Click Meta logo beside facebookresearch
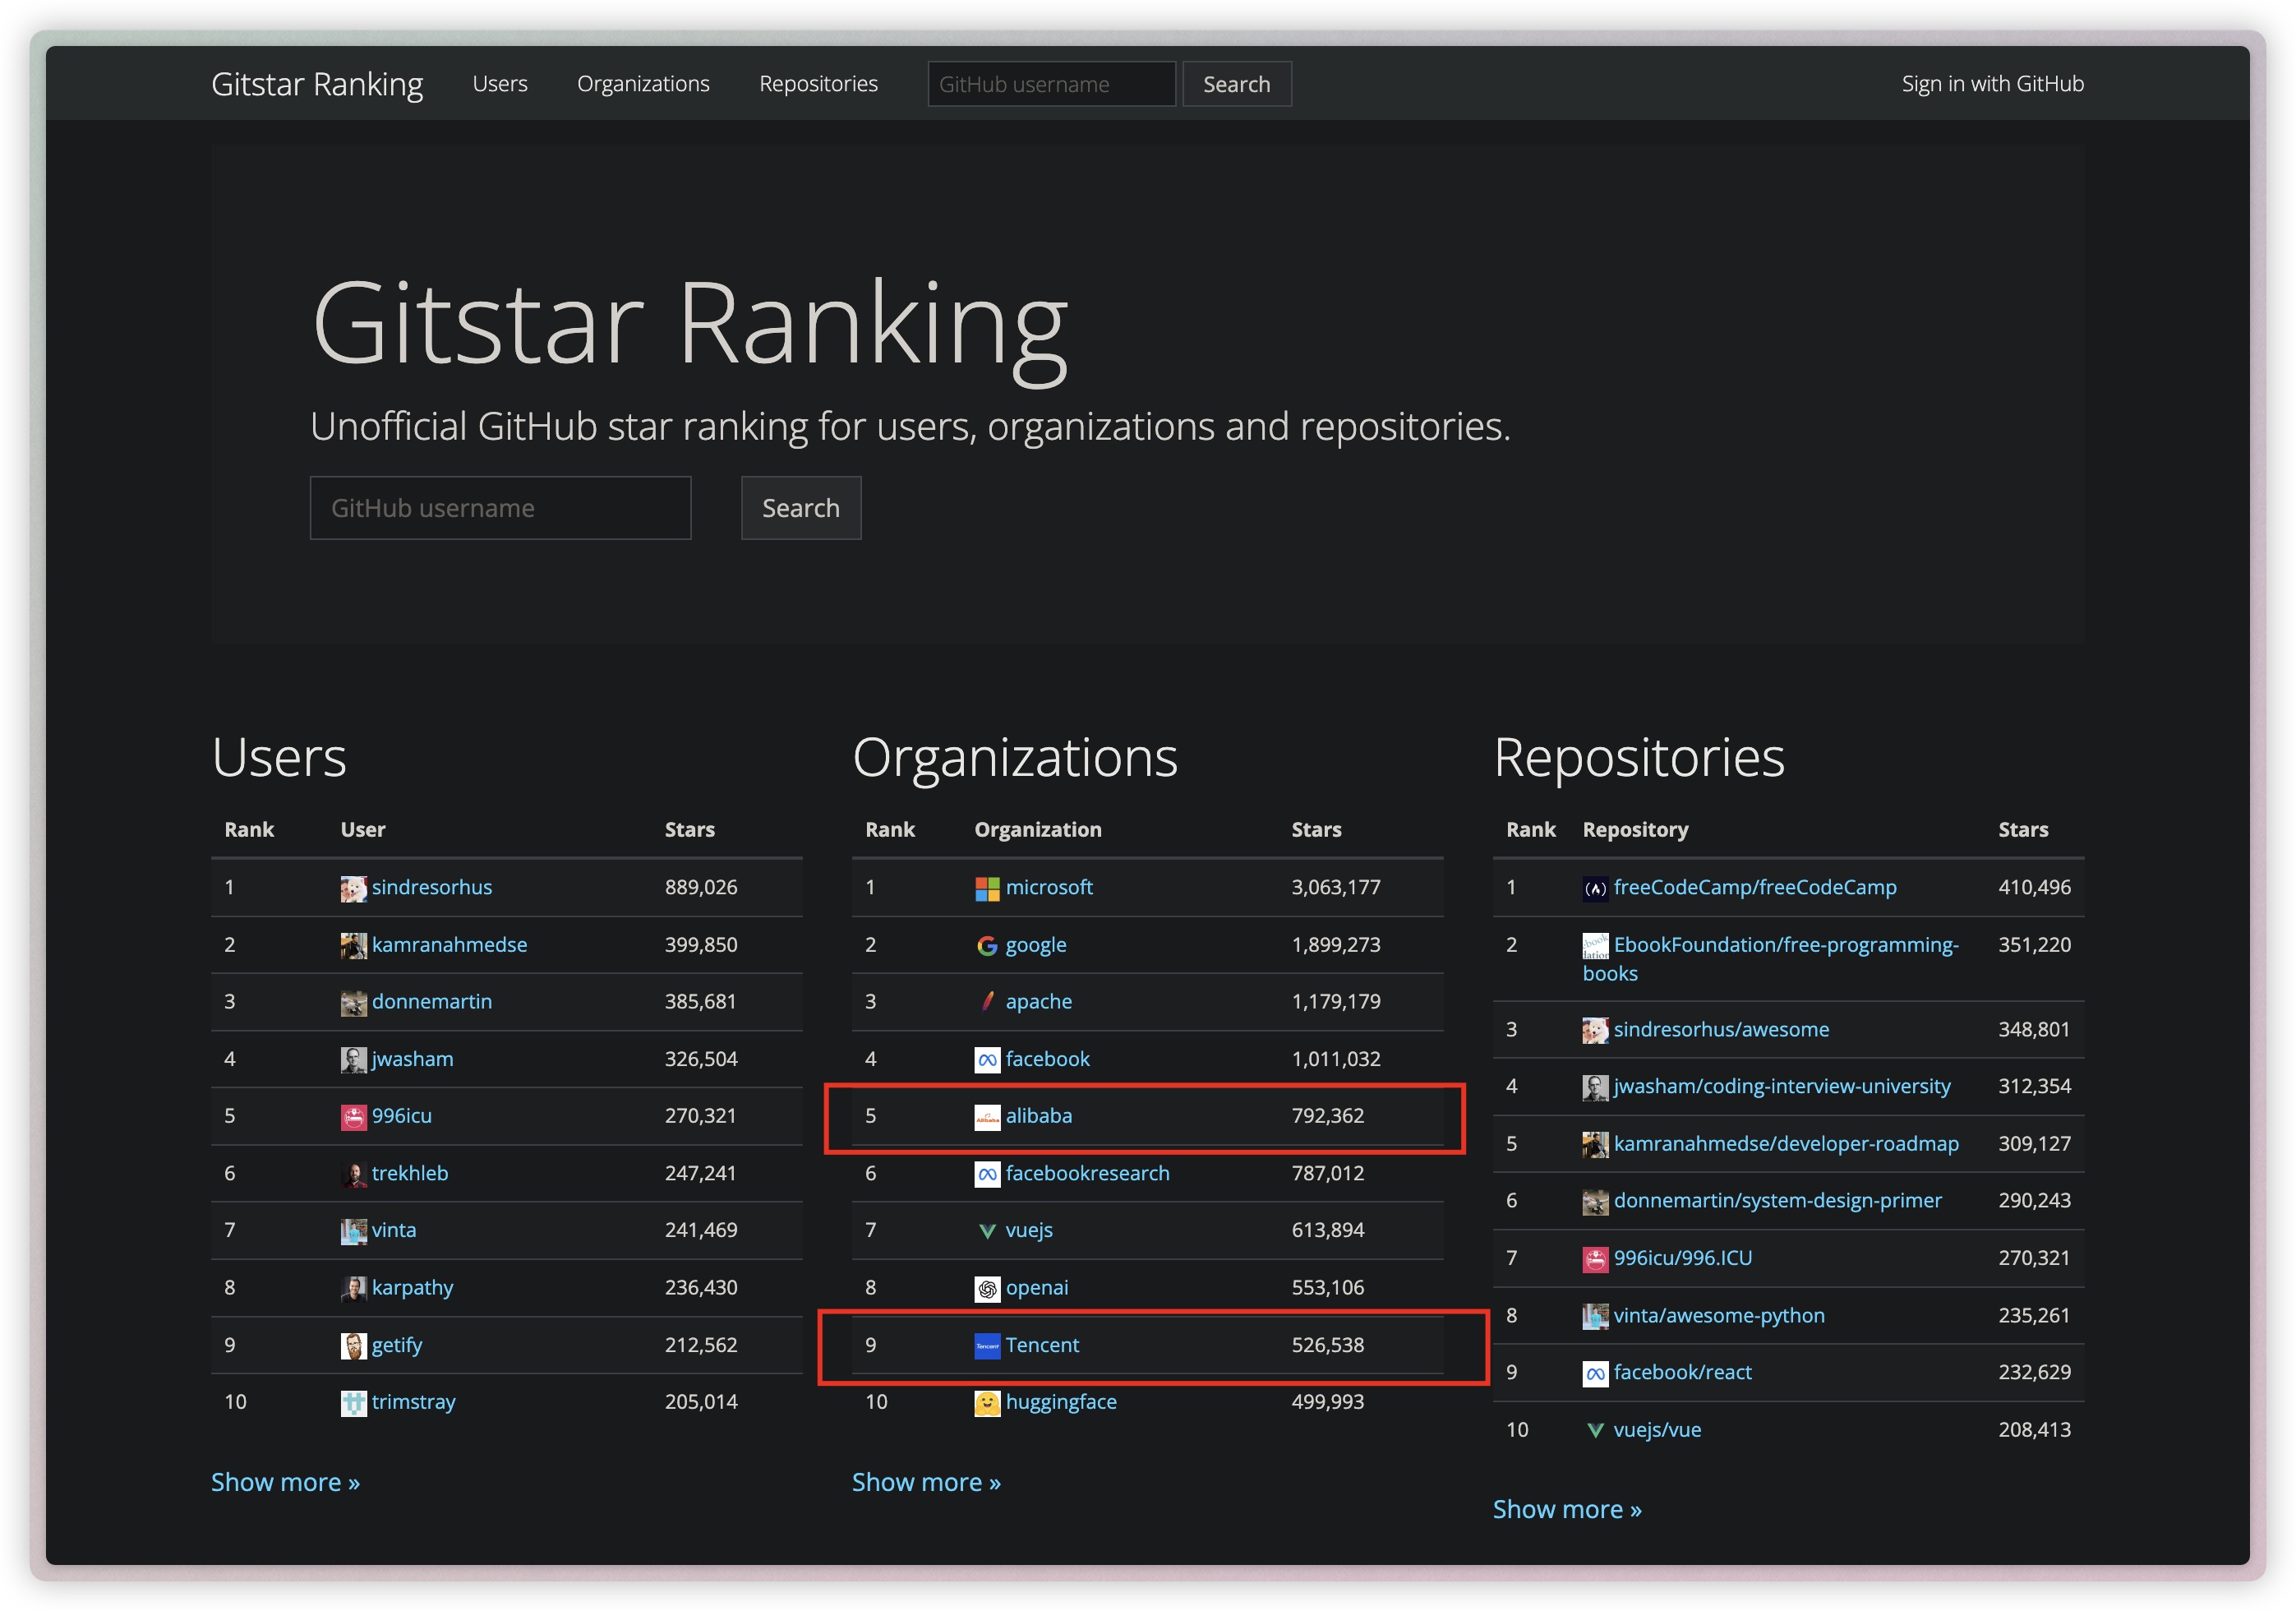This screenshot has height=1611, width=2296. [x=987, y=1174]
